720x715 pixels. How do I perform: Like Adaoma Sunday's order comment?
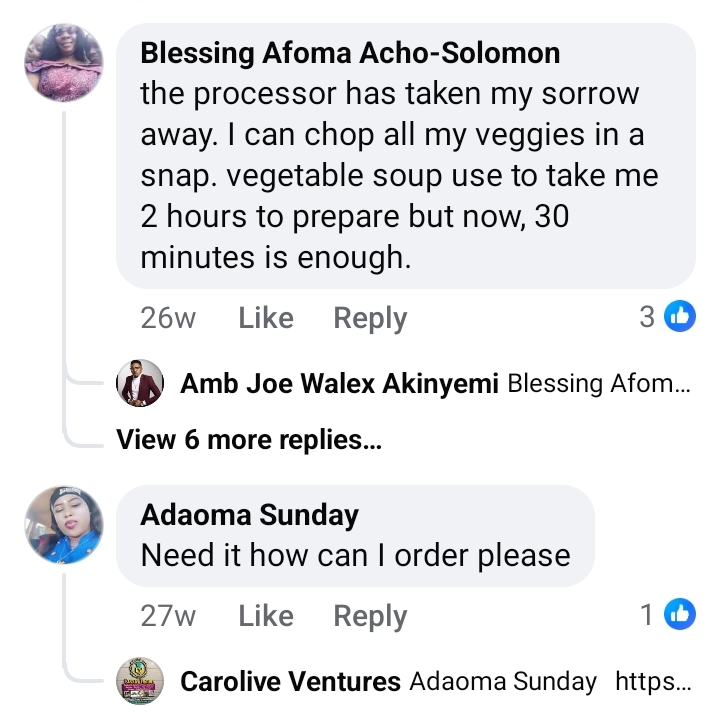pos(265,616)
